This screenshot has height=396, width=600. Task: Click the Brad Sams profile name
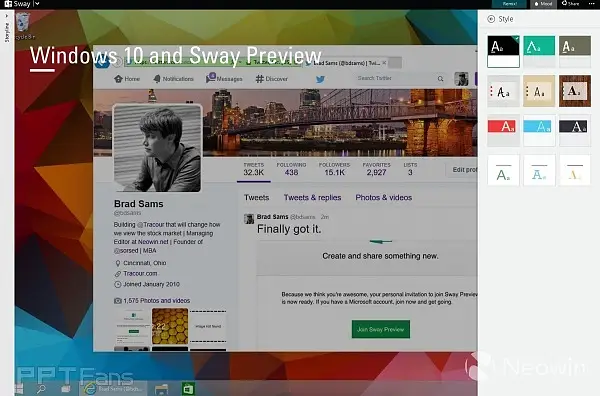click(139, 204)
